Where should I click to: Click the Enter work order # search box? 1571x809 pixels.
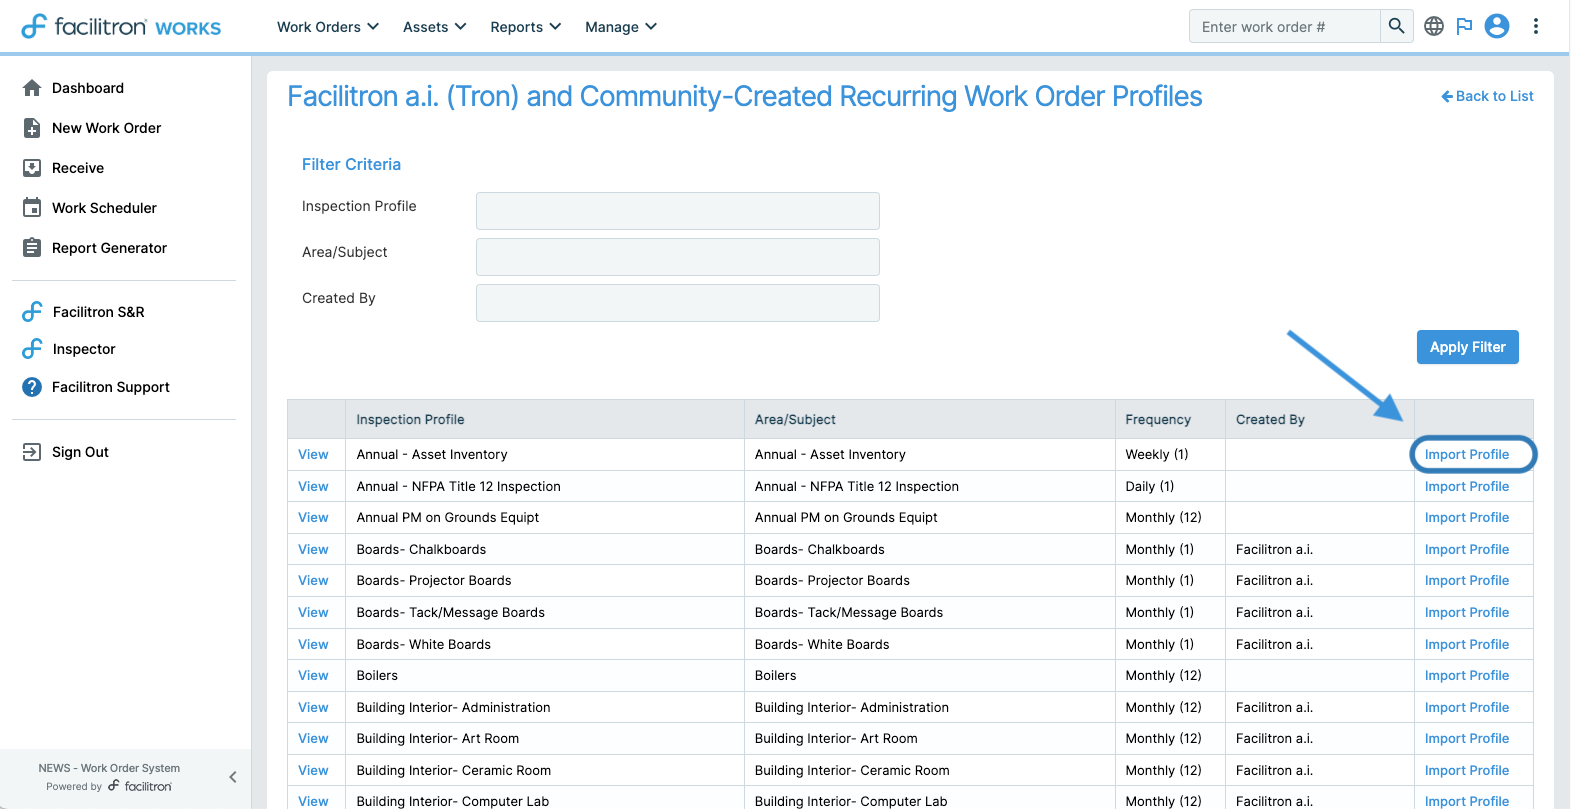tap(1285, 27)
